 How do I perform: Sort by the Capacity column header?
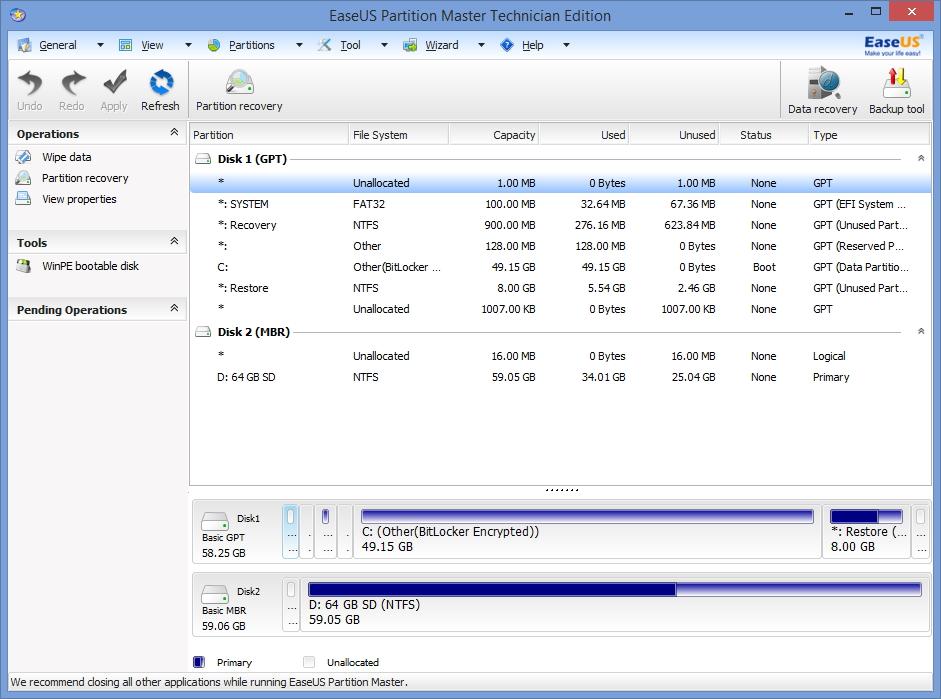click(493, 135)
